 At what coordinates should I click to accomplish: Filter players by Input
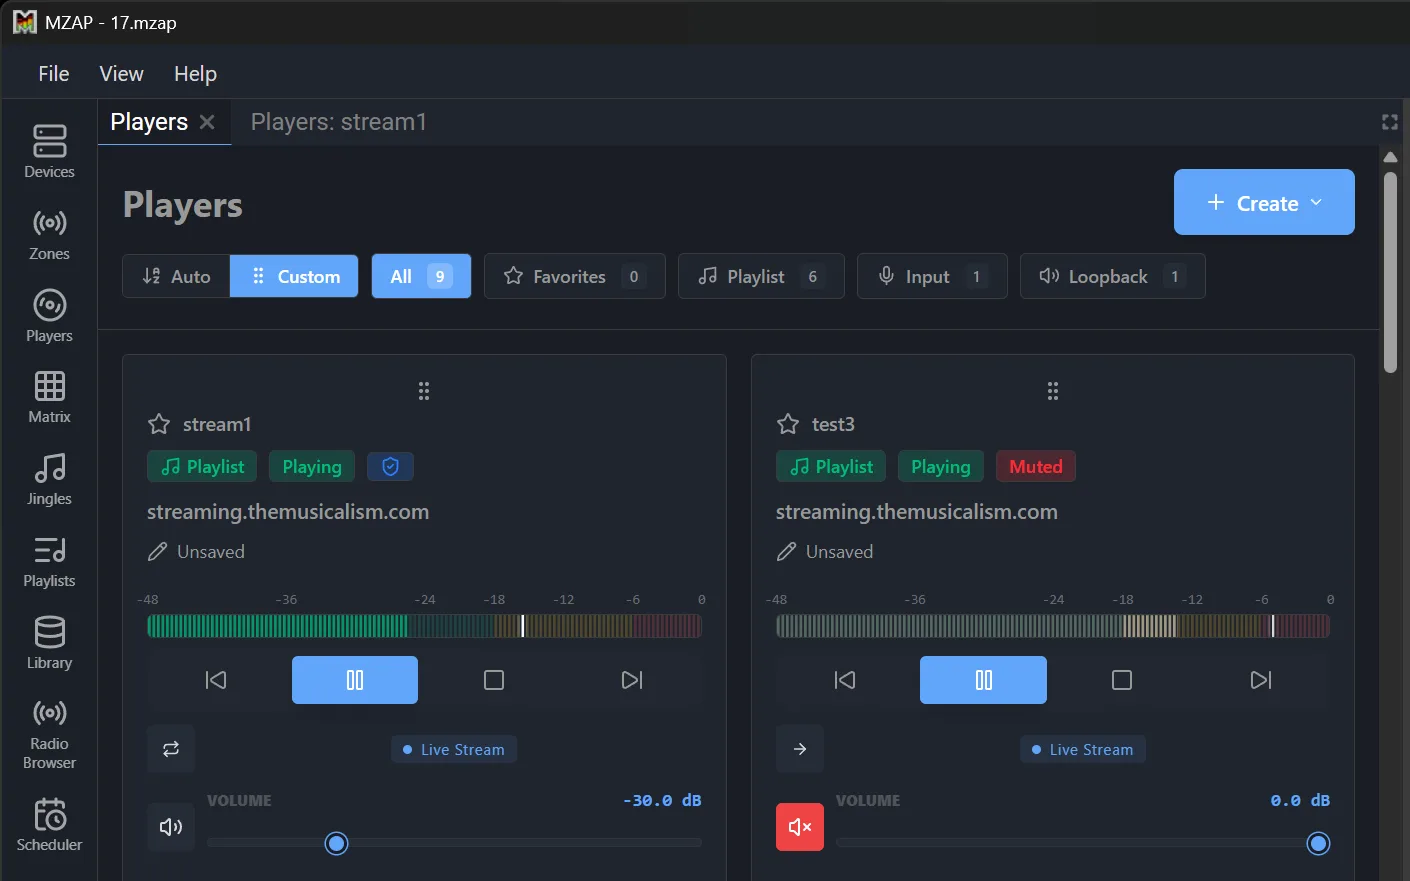pos(932,276)
